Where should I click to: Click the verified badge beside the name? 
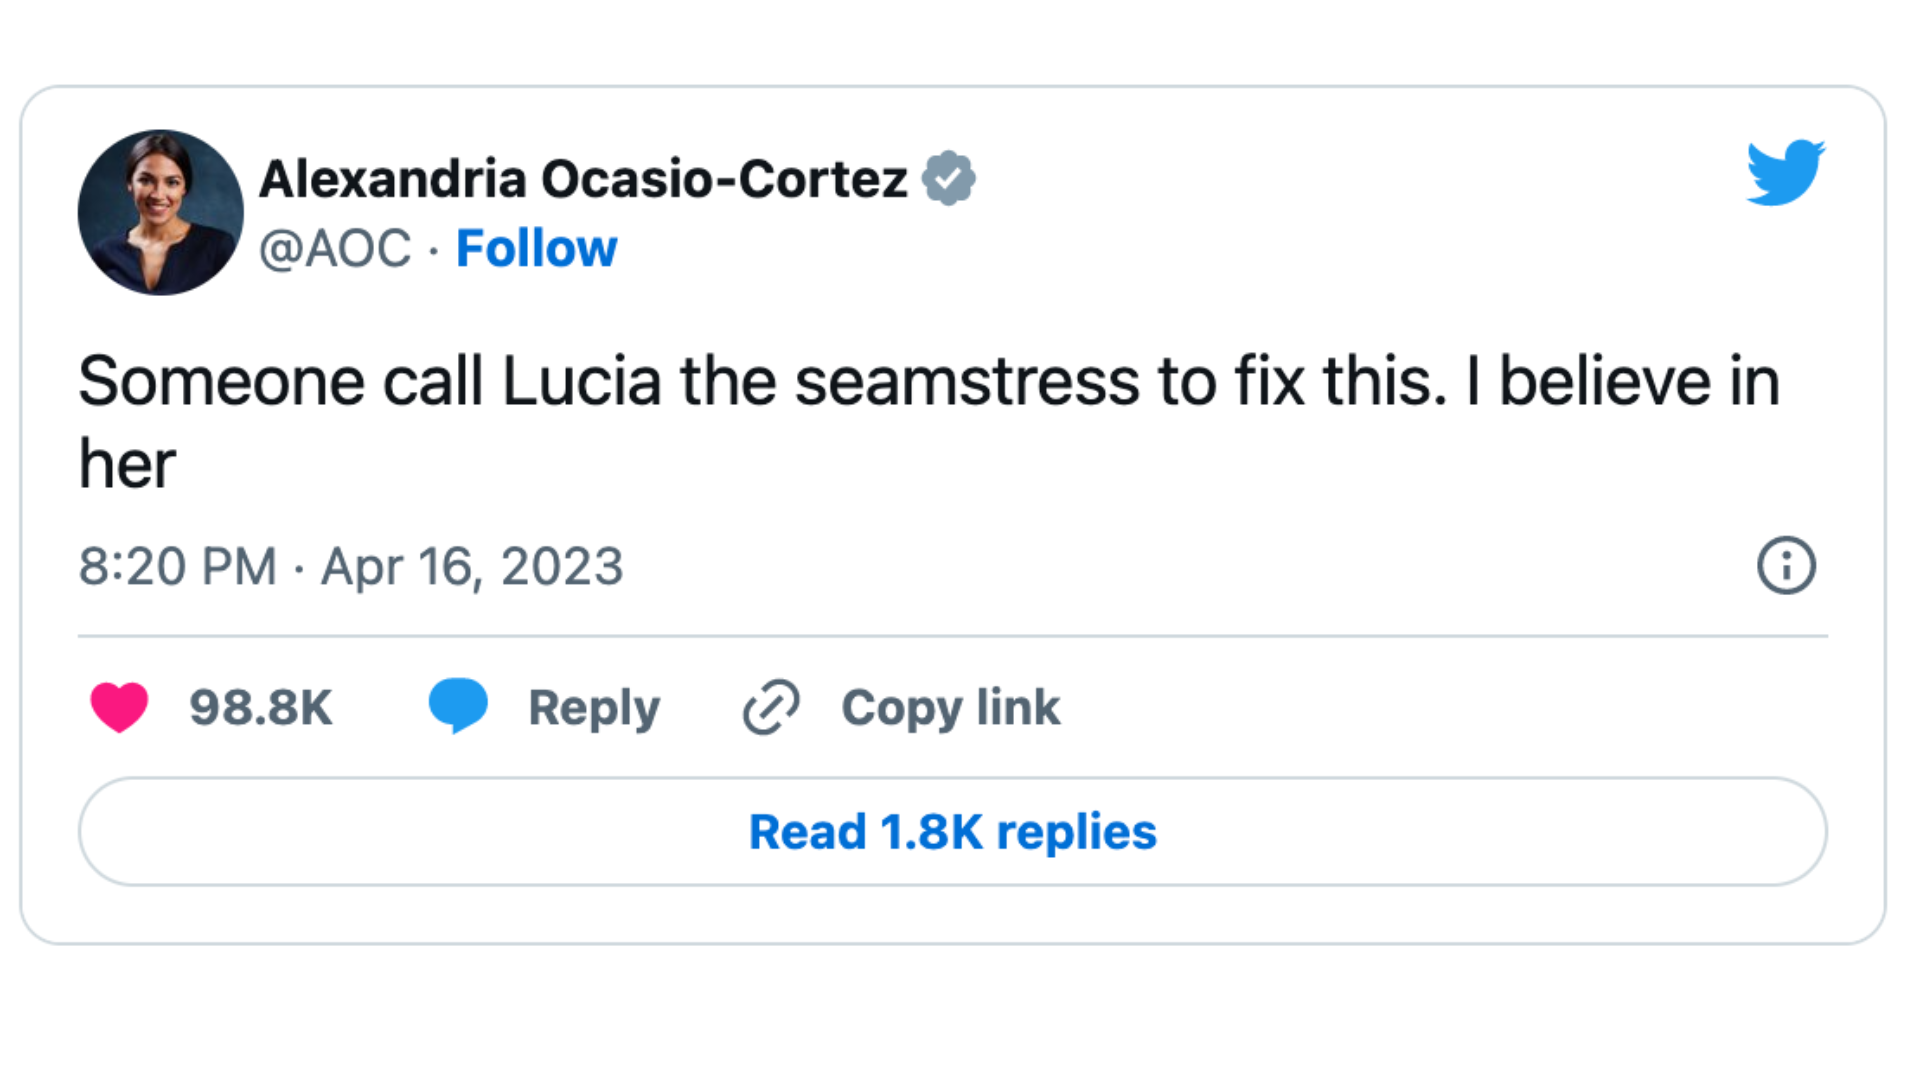[948, 179]
